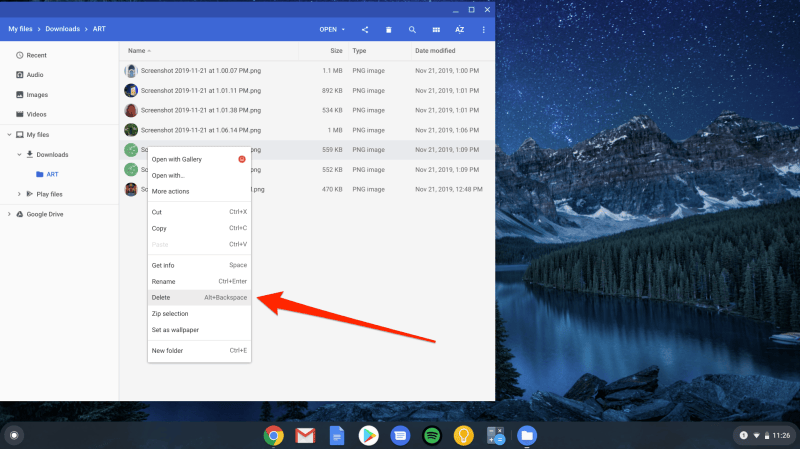
Task: Sort by Date modified column header
Action: (x=435, y=51)
